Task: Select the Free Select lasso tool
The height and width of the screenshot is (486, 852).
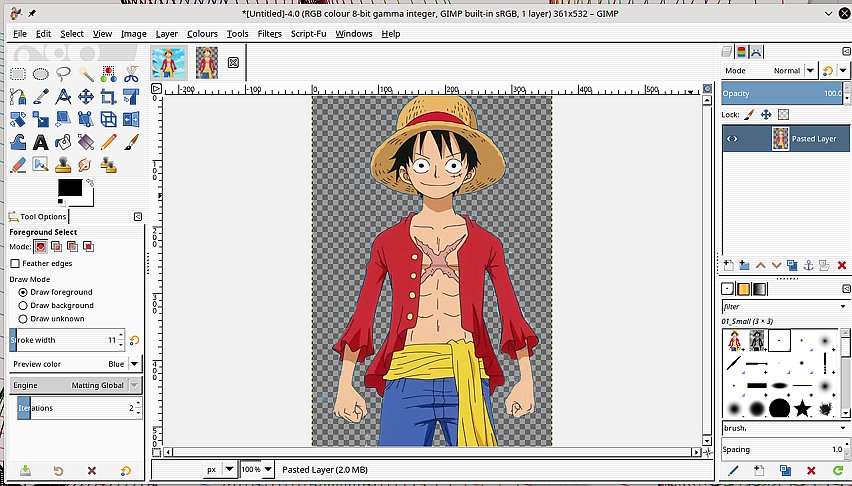Action: pyautogui.click(x=63, y=74)
